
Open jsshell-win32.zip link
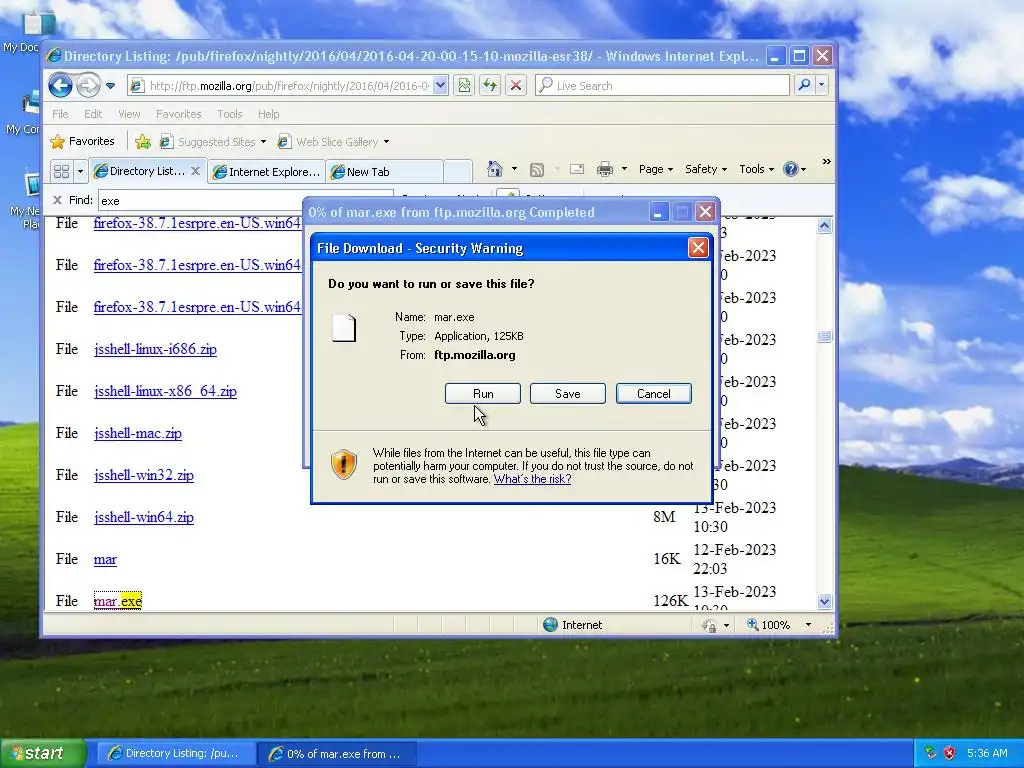(144, 475)
